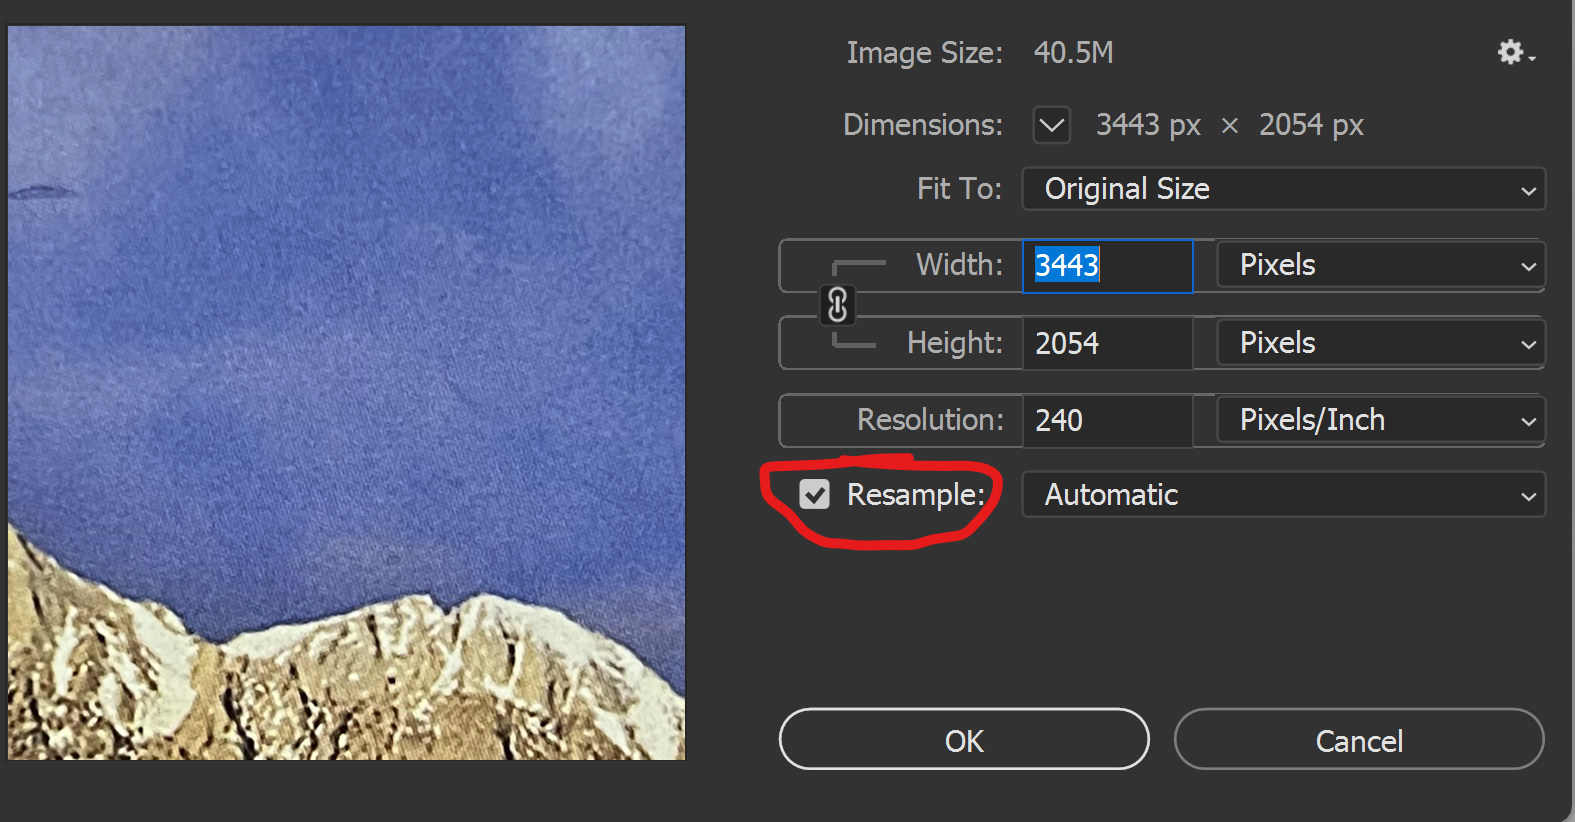Click the Dimensions label text
1575x822 pixels.
pyautogui.click(x=922, y=125)
